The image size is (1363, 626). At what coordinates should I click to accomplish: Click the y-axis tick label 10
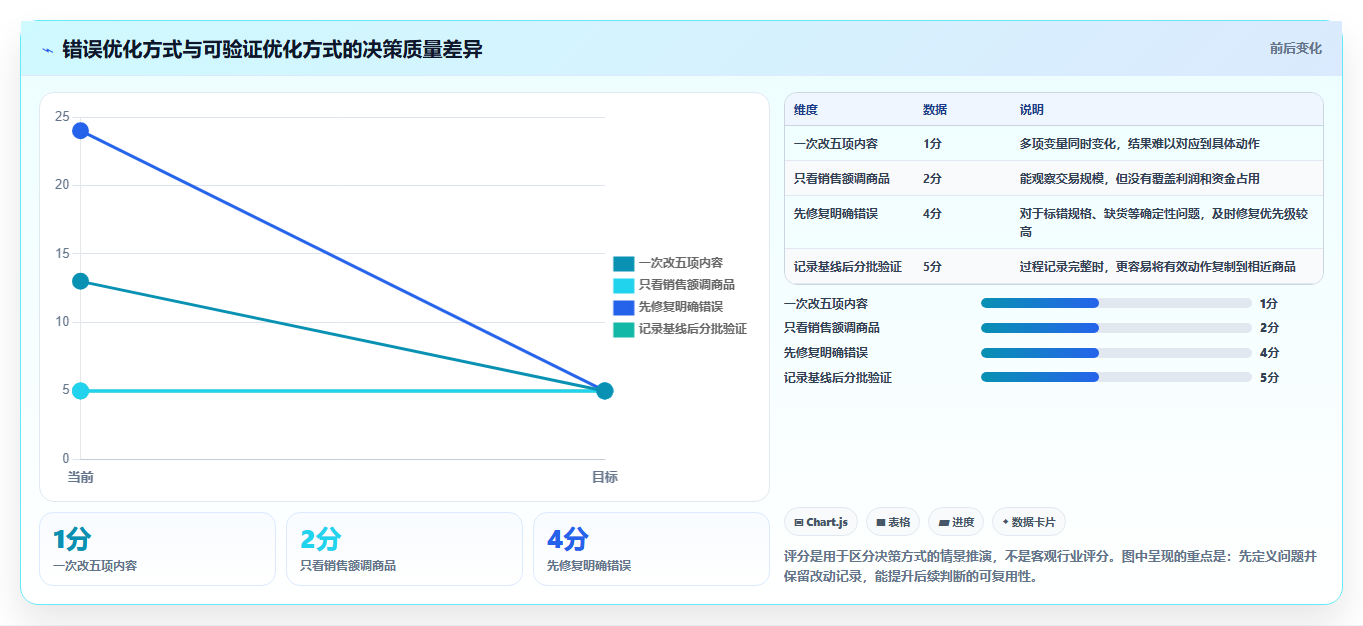(62, 322)
